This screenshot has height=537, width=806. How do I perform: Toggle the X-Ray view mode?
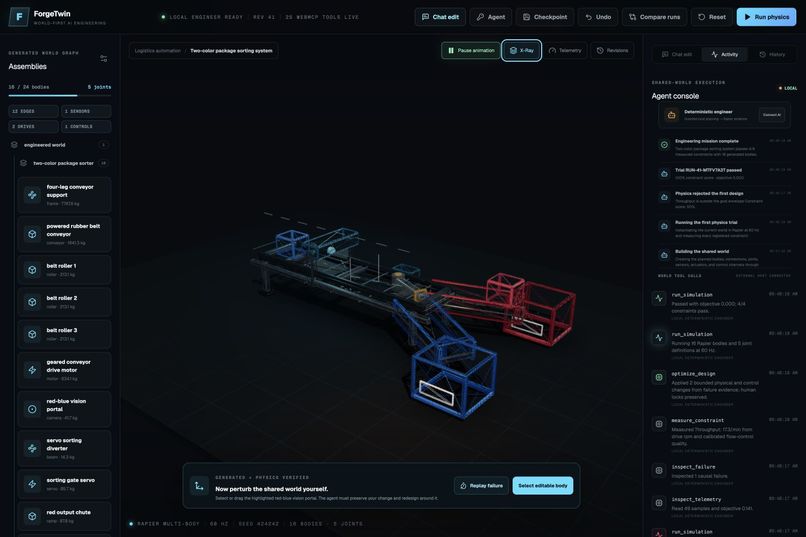[521, 50]
